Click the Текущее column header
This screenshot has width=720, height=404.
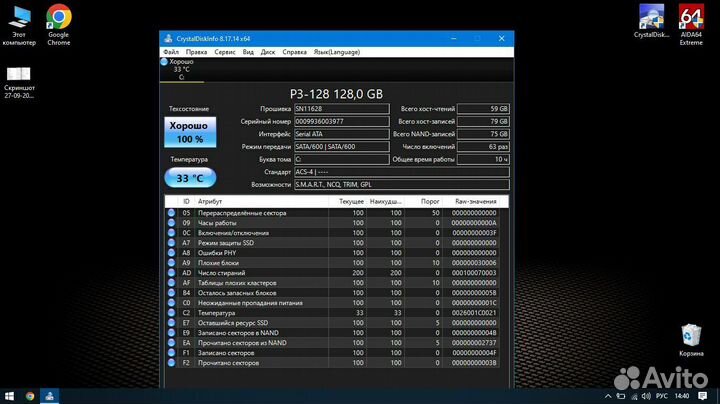pos(347,201)
